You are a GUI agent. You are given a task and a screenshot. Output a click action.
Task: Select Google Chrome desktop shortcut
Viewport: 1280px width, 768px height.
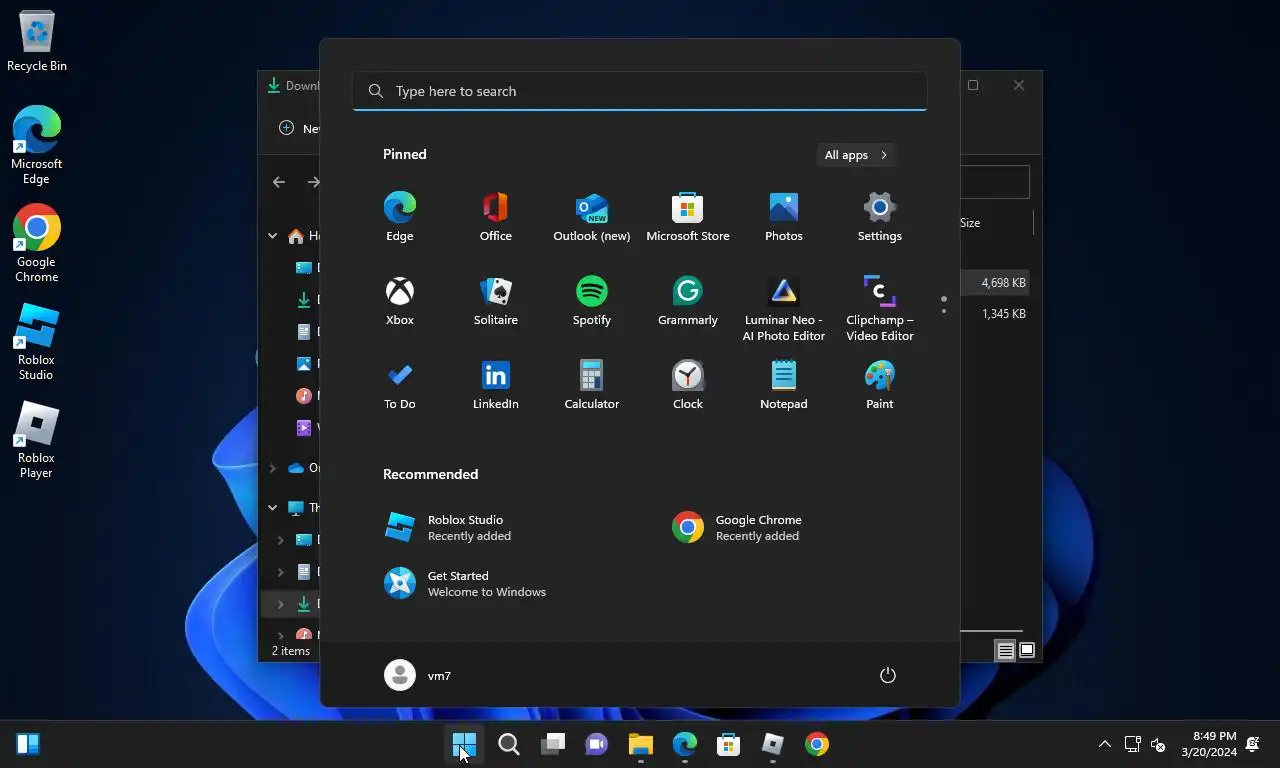37,243
